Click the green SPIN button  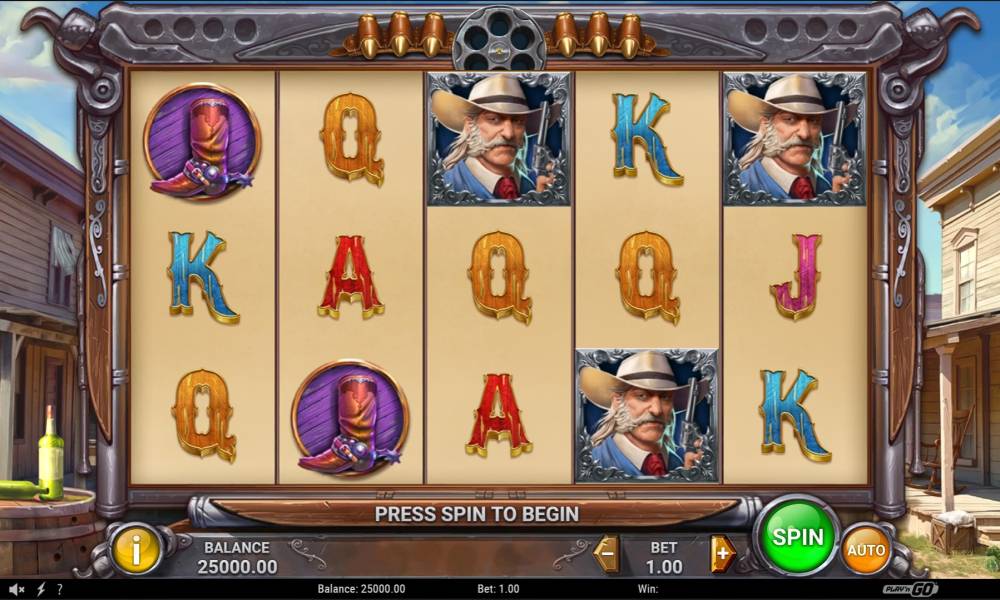(798, 536)
